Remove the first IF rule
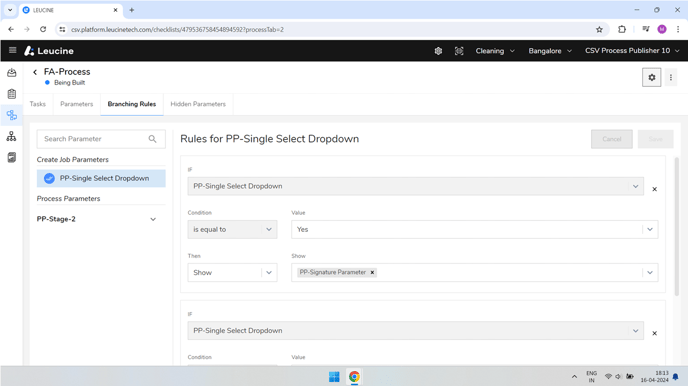This screenshot has width=688, height=386. pos(654,189)
